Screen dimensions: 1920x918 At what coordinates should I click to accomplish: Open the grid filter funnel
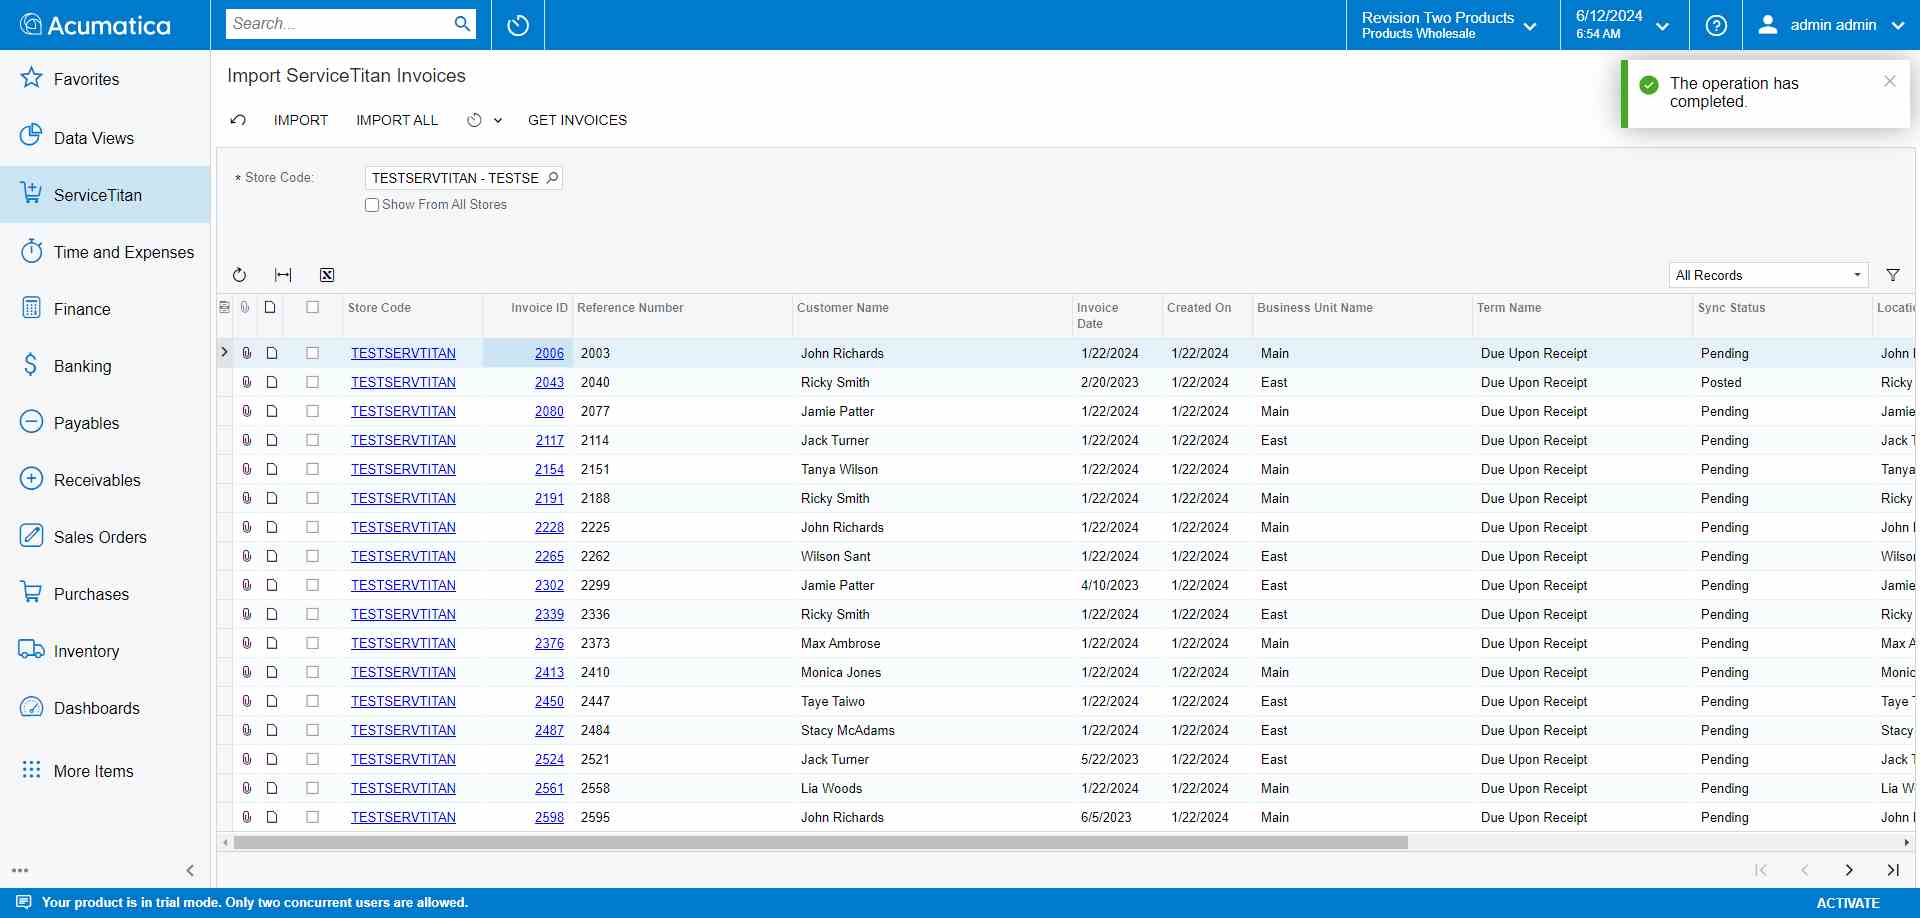tap(1893, 275)
